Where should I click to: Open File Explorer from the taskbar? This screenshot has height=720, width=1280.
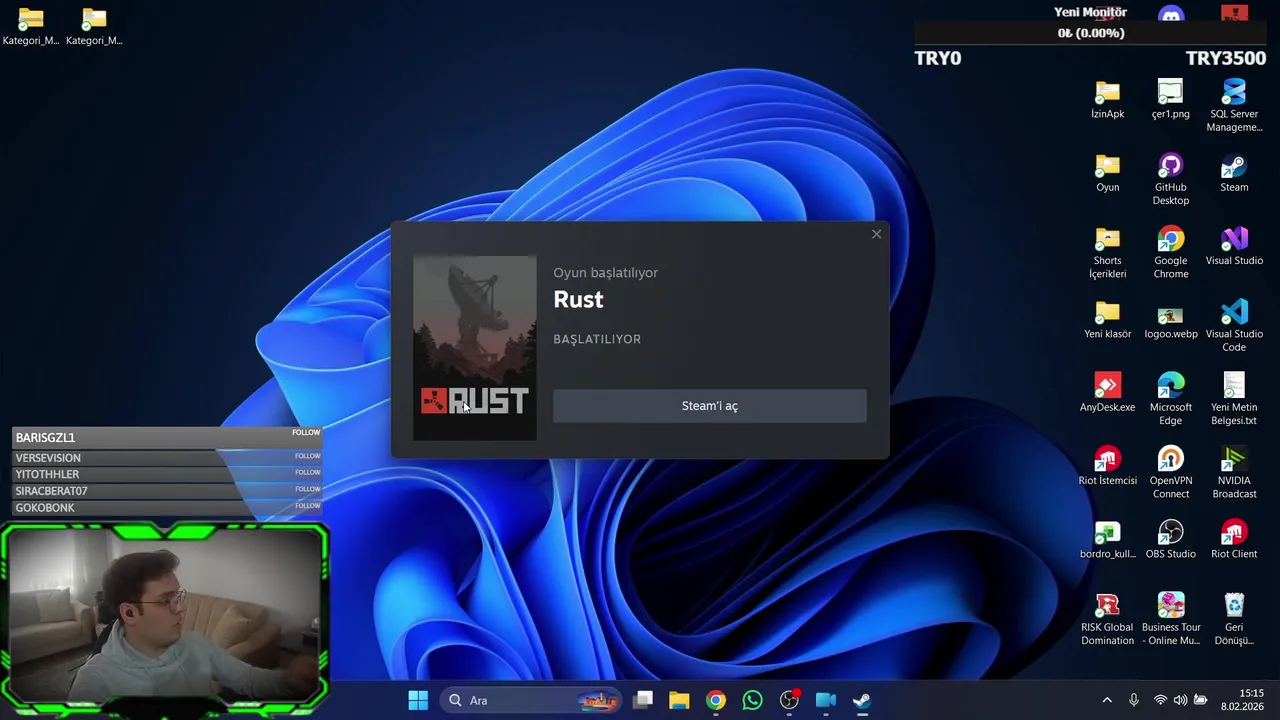tap(679, 700)
